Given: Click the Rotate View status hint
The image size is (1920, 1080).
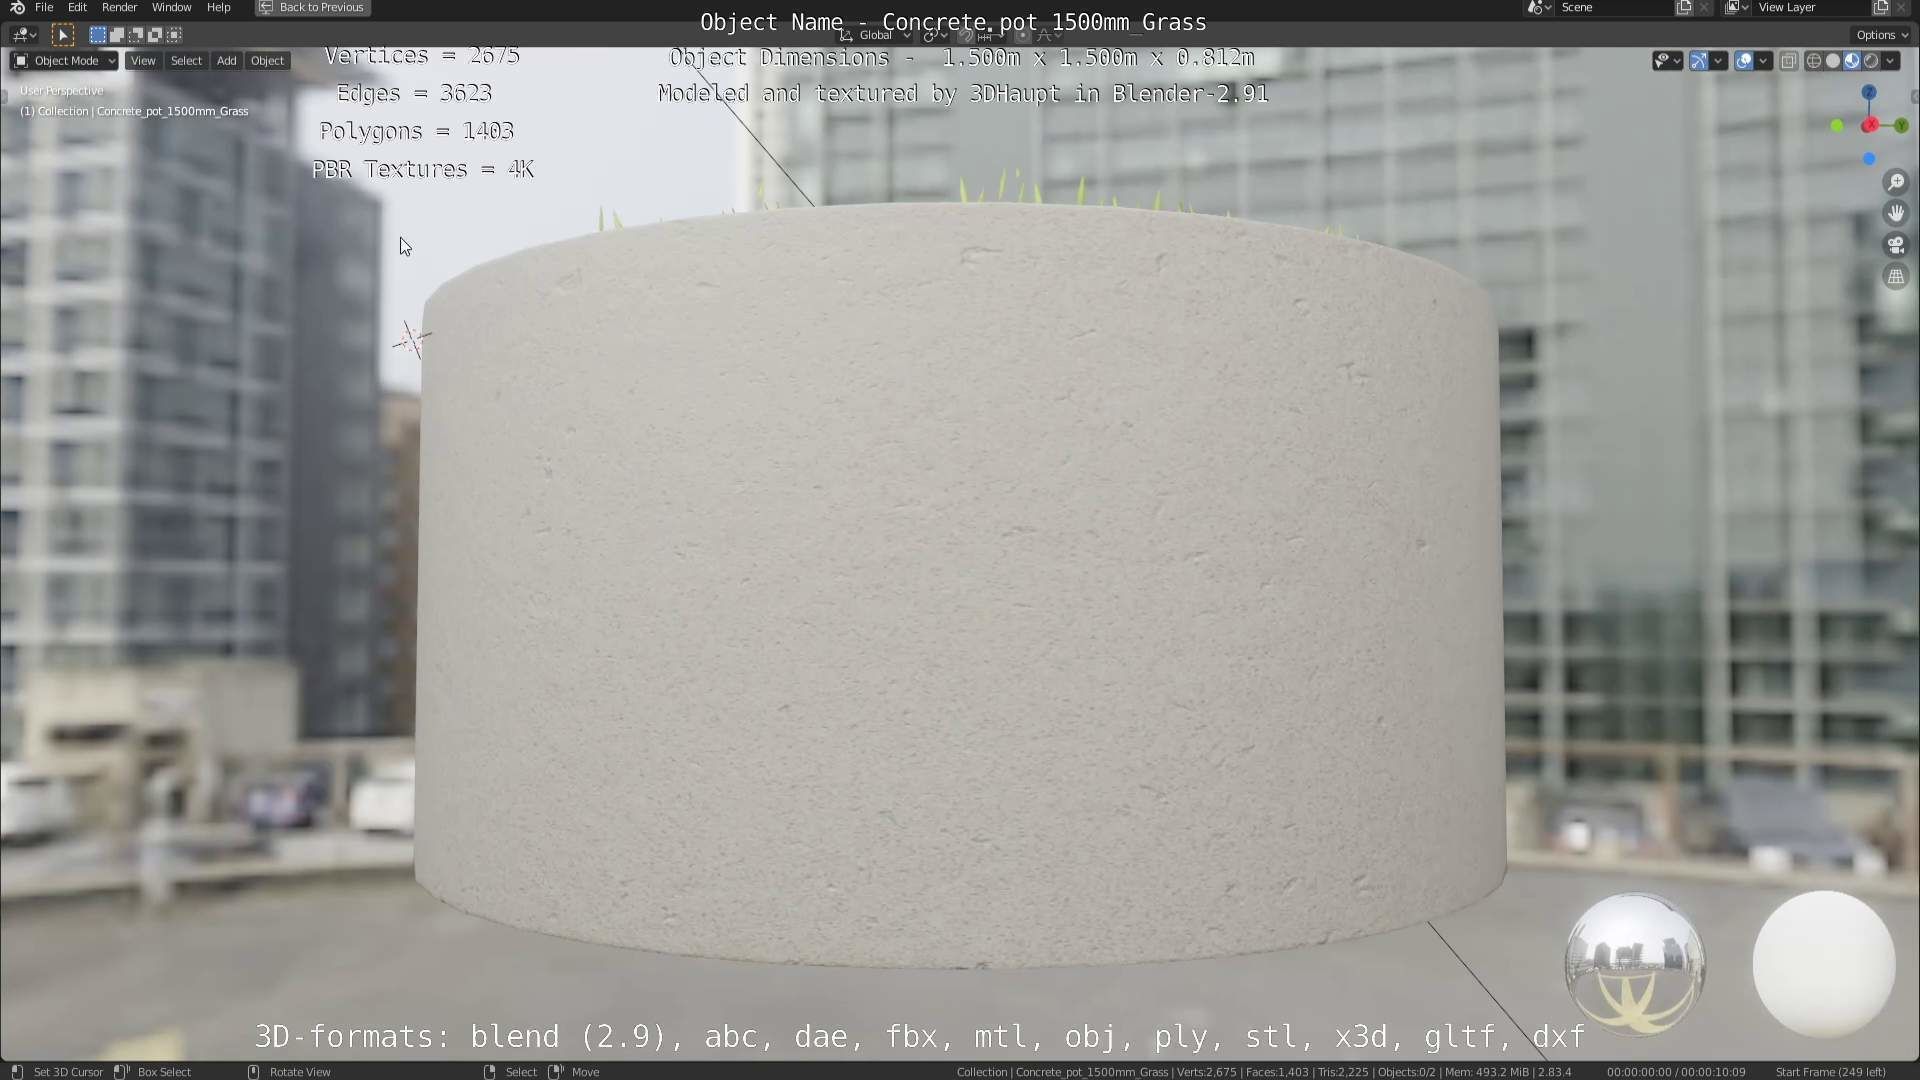Looking at the screenshot, I should click(300, 1072).
